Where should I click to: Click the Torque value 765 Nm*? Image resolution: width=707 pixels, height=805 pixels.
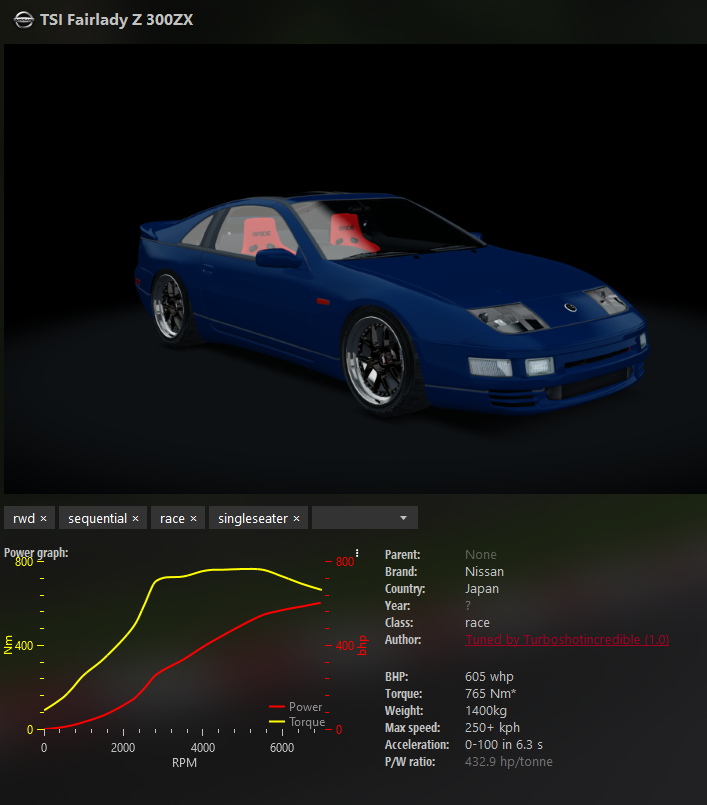tap(490, 694)
